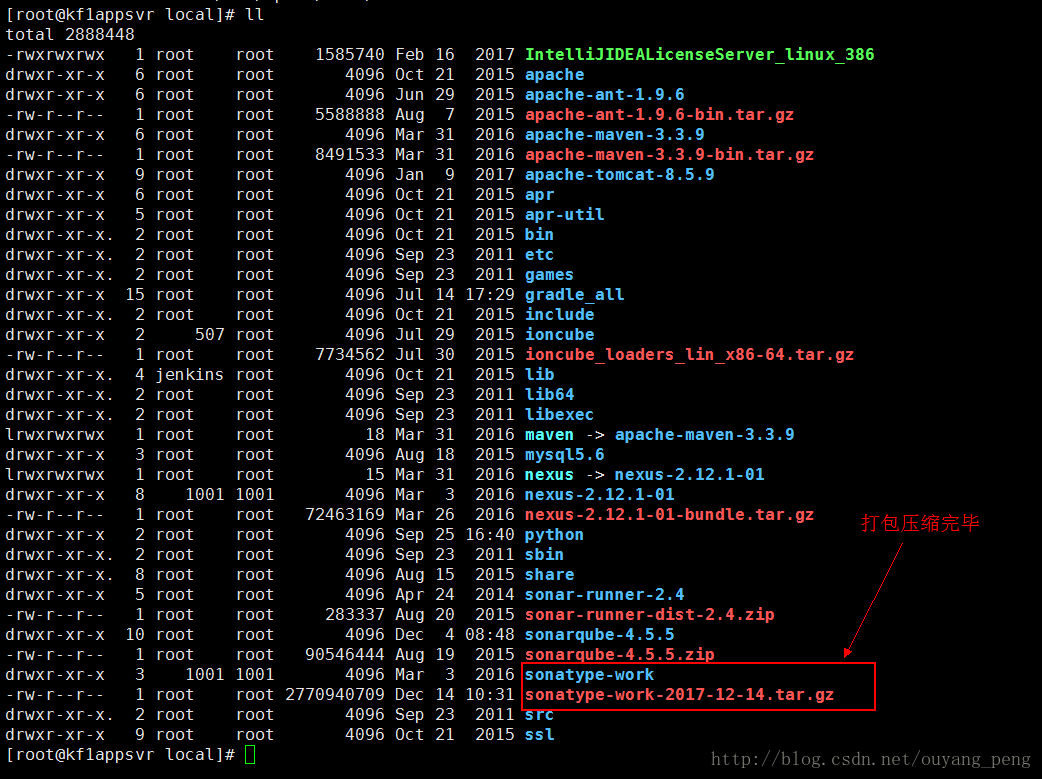Click the ssl directory name
The width and height of the screenshot is (1042, 779).
pos(540,734)
